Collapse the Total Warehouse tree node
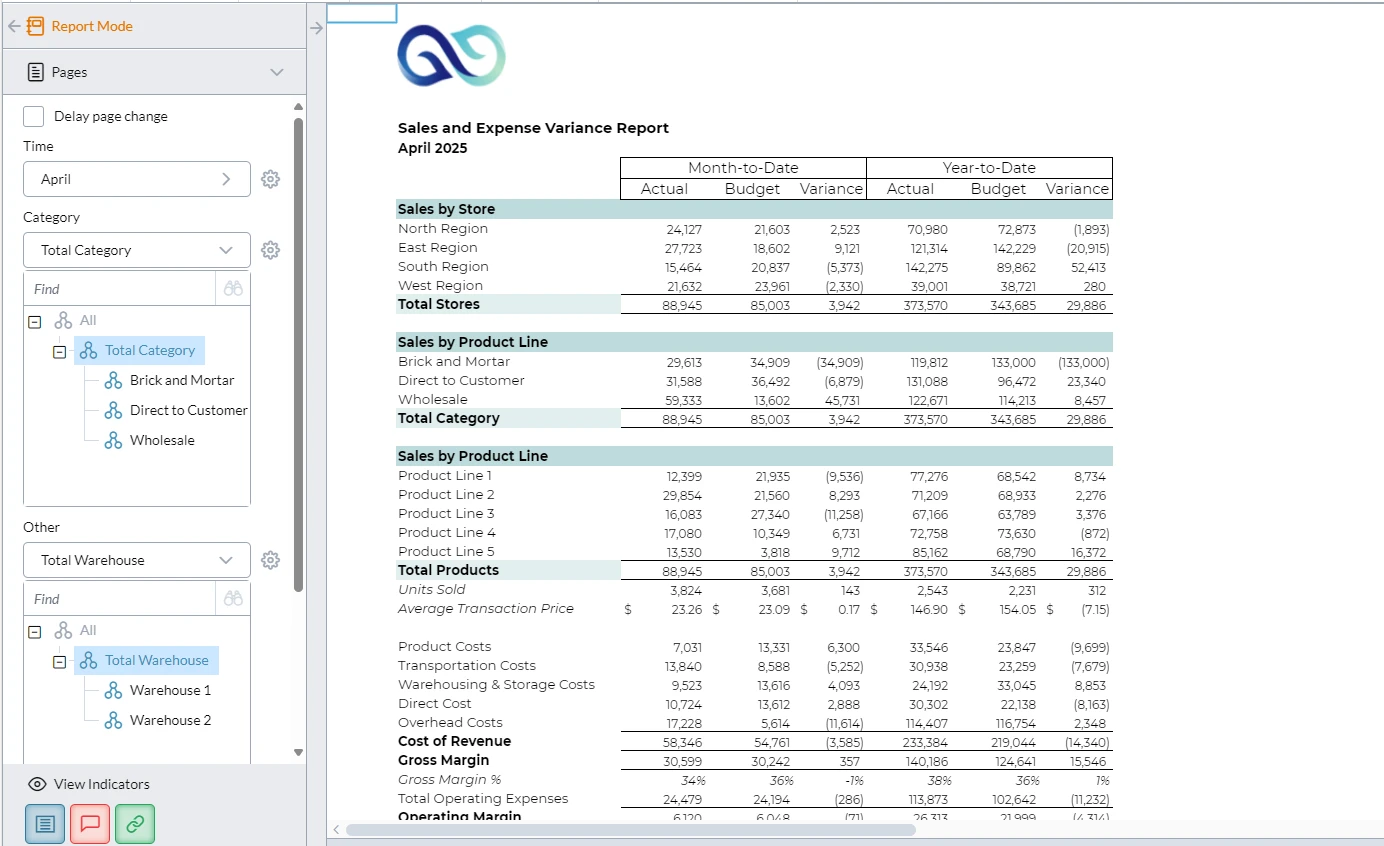This screenshot has width=1384, height=846. tap(59, 661)
